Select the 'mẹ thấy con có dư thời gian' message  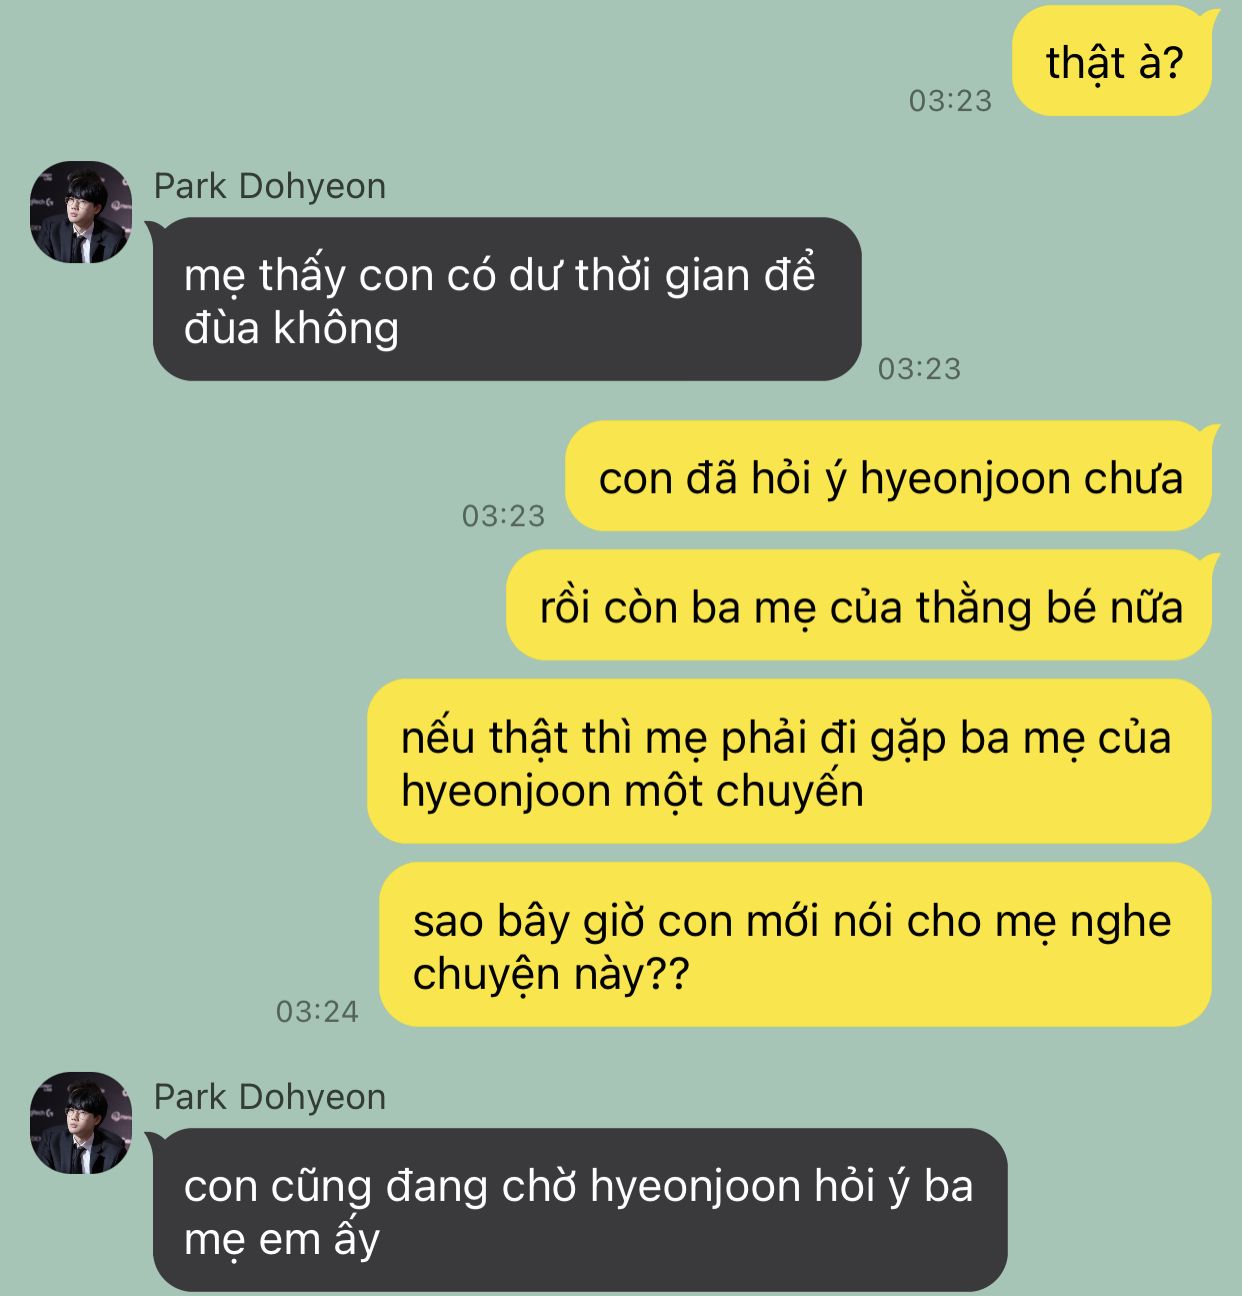[x=507, y=299]
